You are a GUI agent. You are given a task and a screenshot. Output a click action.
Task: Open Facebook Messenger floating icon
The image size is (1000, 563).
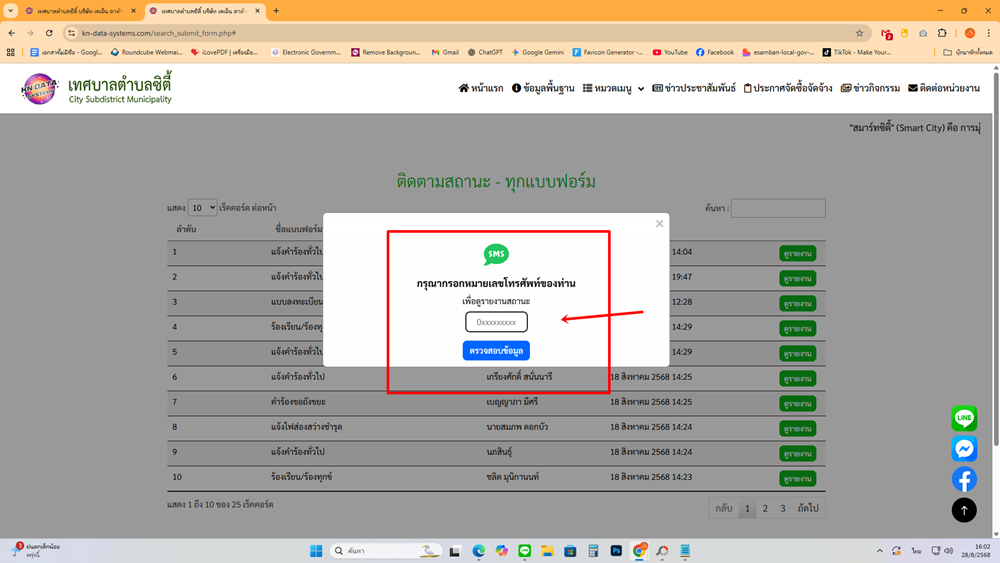point(964,449)
